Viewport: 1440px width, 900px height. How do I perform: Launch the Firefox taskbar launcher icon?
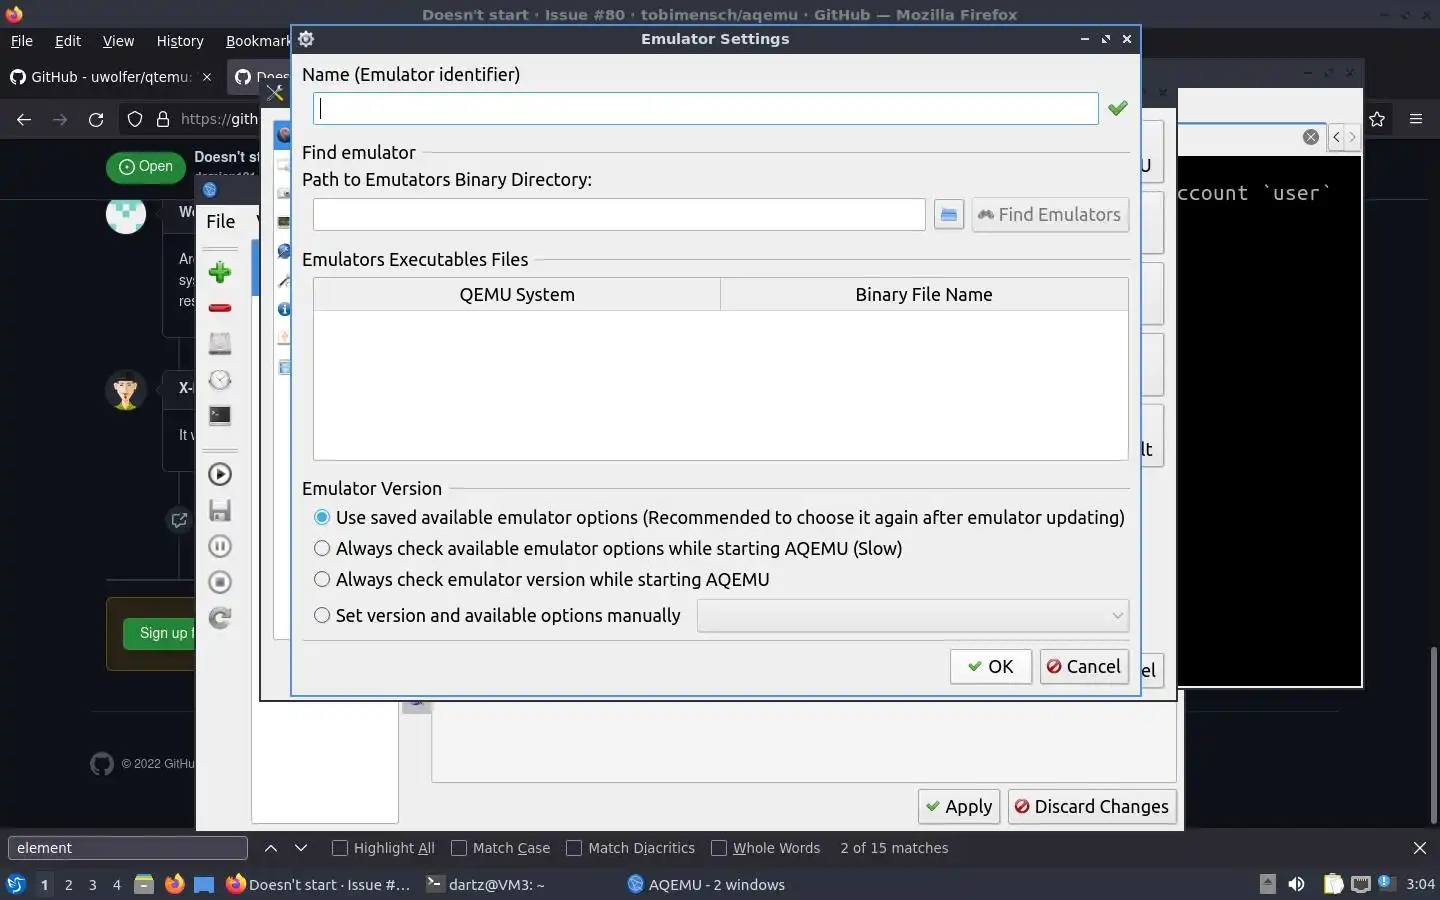(174, 884)
